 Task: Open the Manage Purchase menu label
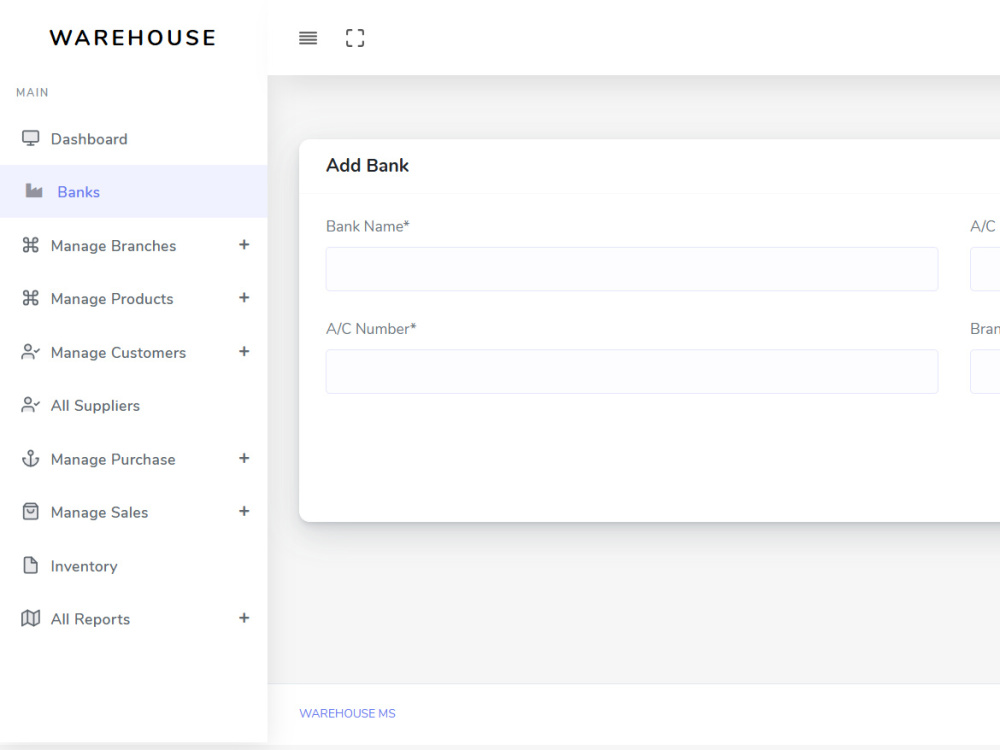pos(113,460)
